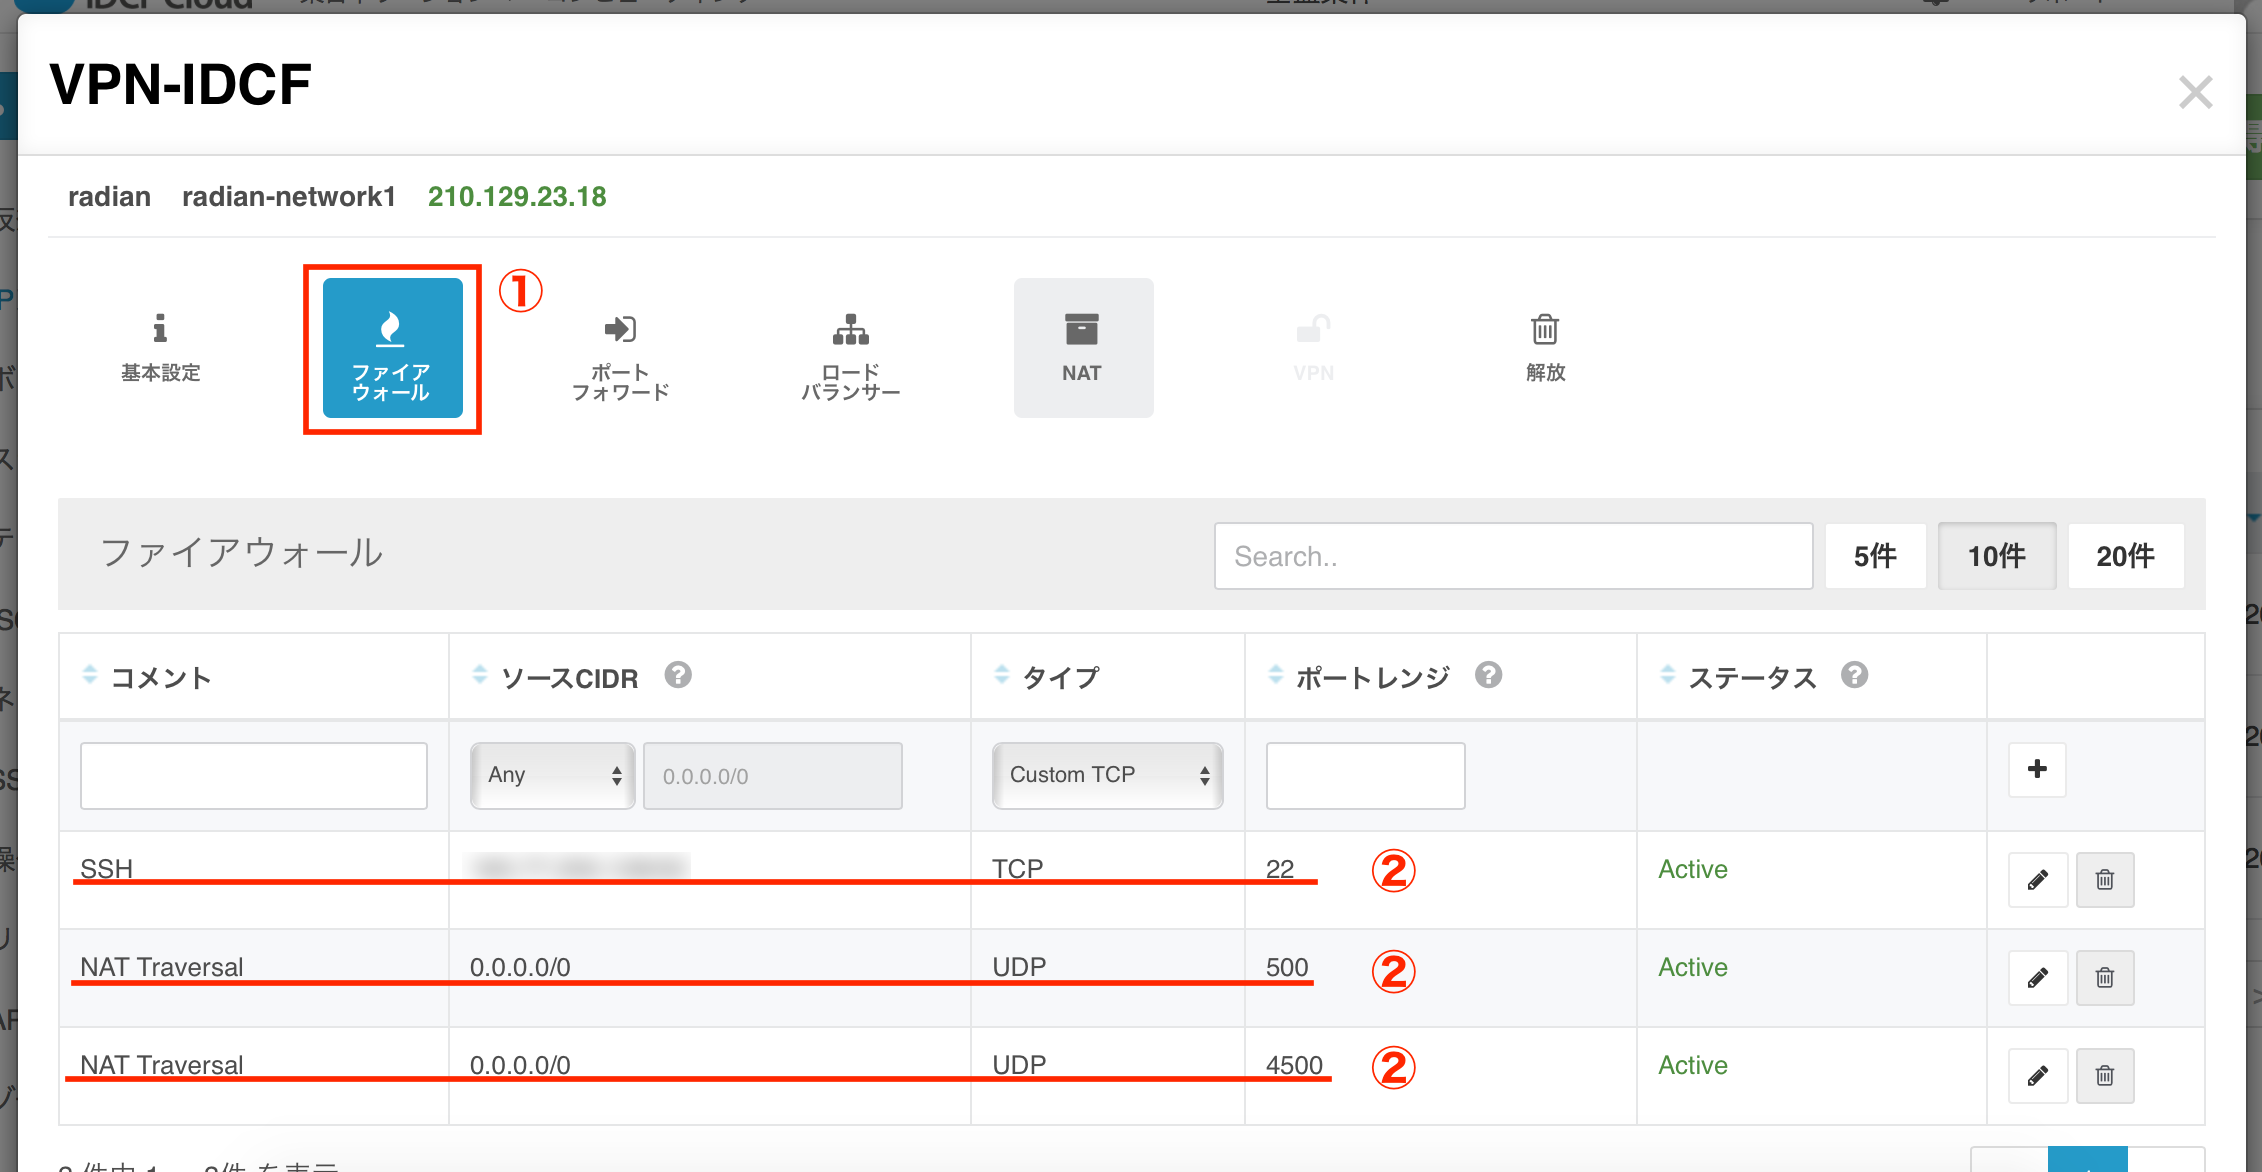Viewport: 2262px width, 1172px height.
Task: Show 5件 rows per page
Action: point(1874,556)
